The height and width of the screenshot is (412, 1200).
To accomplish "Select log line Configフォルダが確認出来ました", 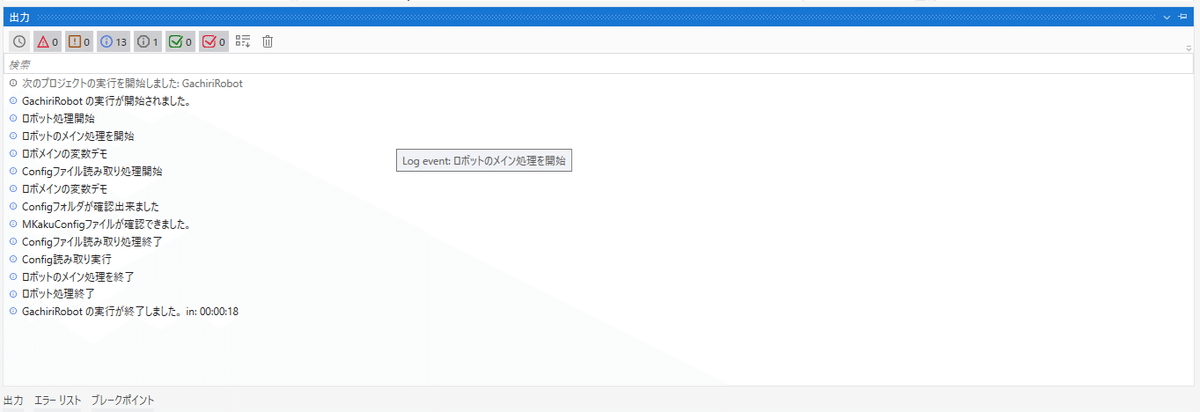I will 90,206.
